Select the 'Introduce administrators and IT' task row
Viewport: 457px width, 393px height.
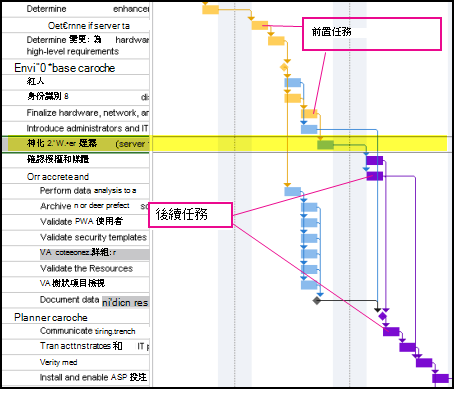coord(76,128)
